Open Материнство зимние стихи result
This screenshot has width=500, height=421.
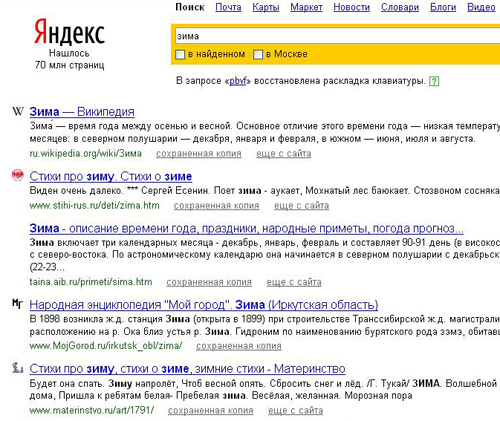pyautogui.click(x=187, y=369)
